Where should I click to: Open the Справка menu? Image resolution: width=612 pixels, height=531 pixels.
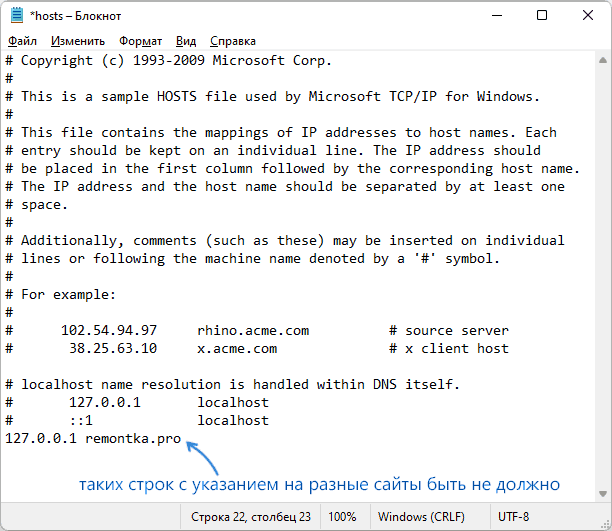point(233,41)
